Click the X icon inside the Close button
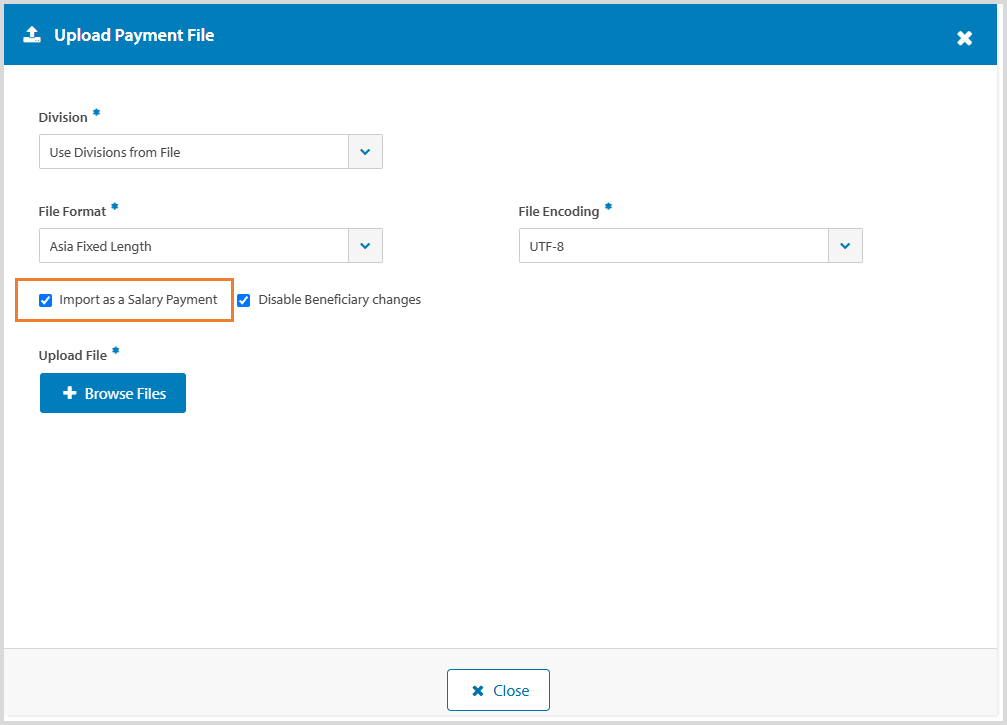 pyautogui.click(x=478, y=691)
